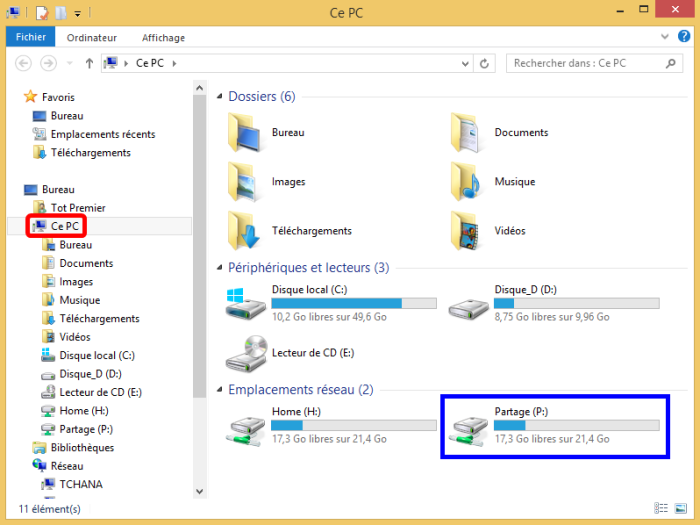The height and width of the screenshot is (525, 700).
Task: Select Disque local (C:) drive icon
Action: coord(246,304)
